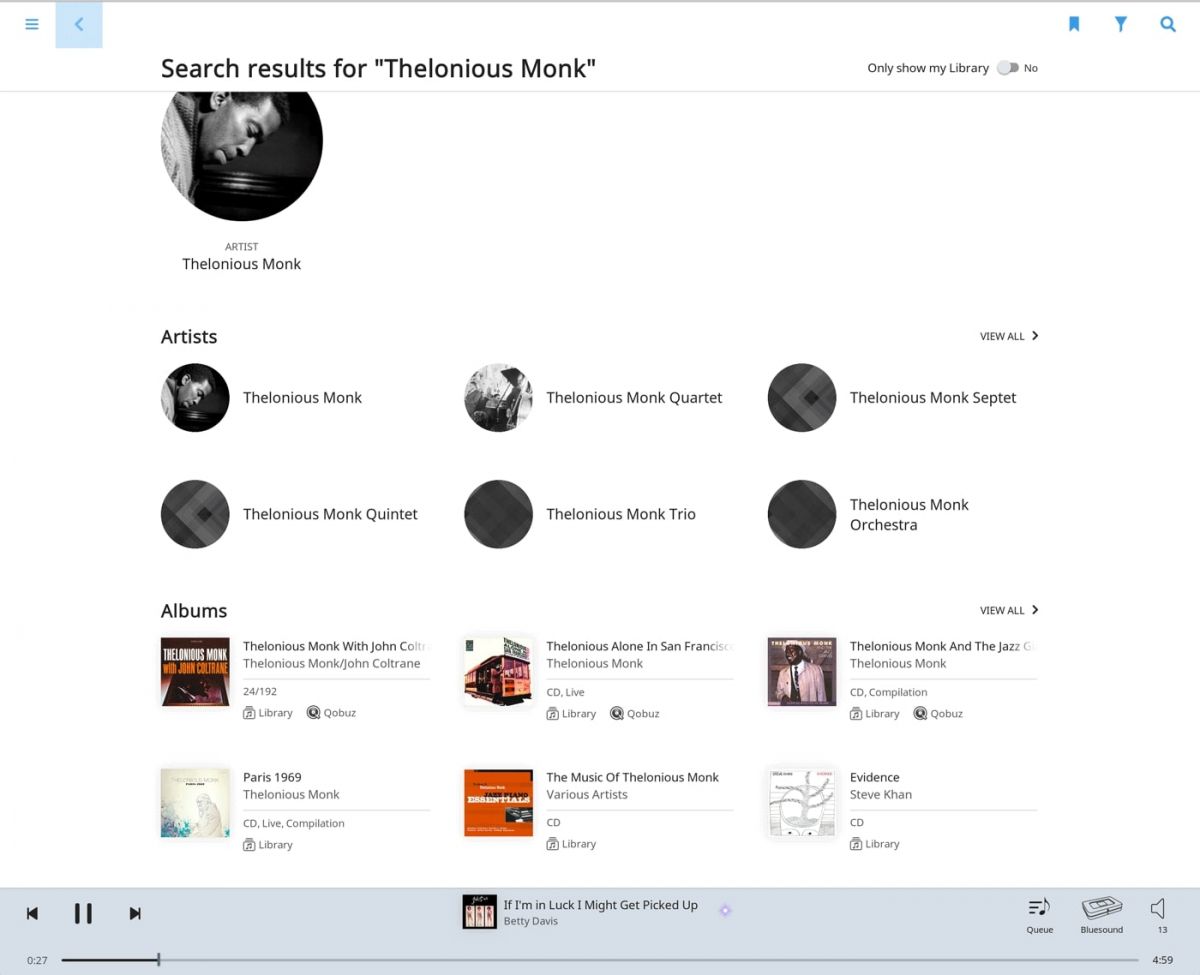This screenshot has height=975, width=1200.
Task: Click the Qobuz tag on Thelonious Alone album
Action: point(635,714)
